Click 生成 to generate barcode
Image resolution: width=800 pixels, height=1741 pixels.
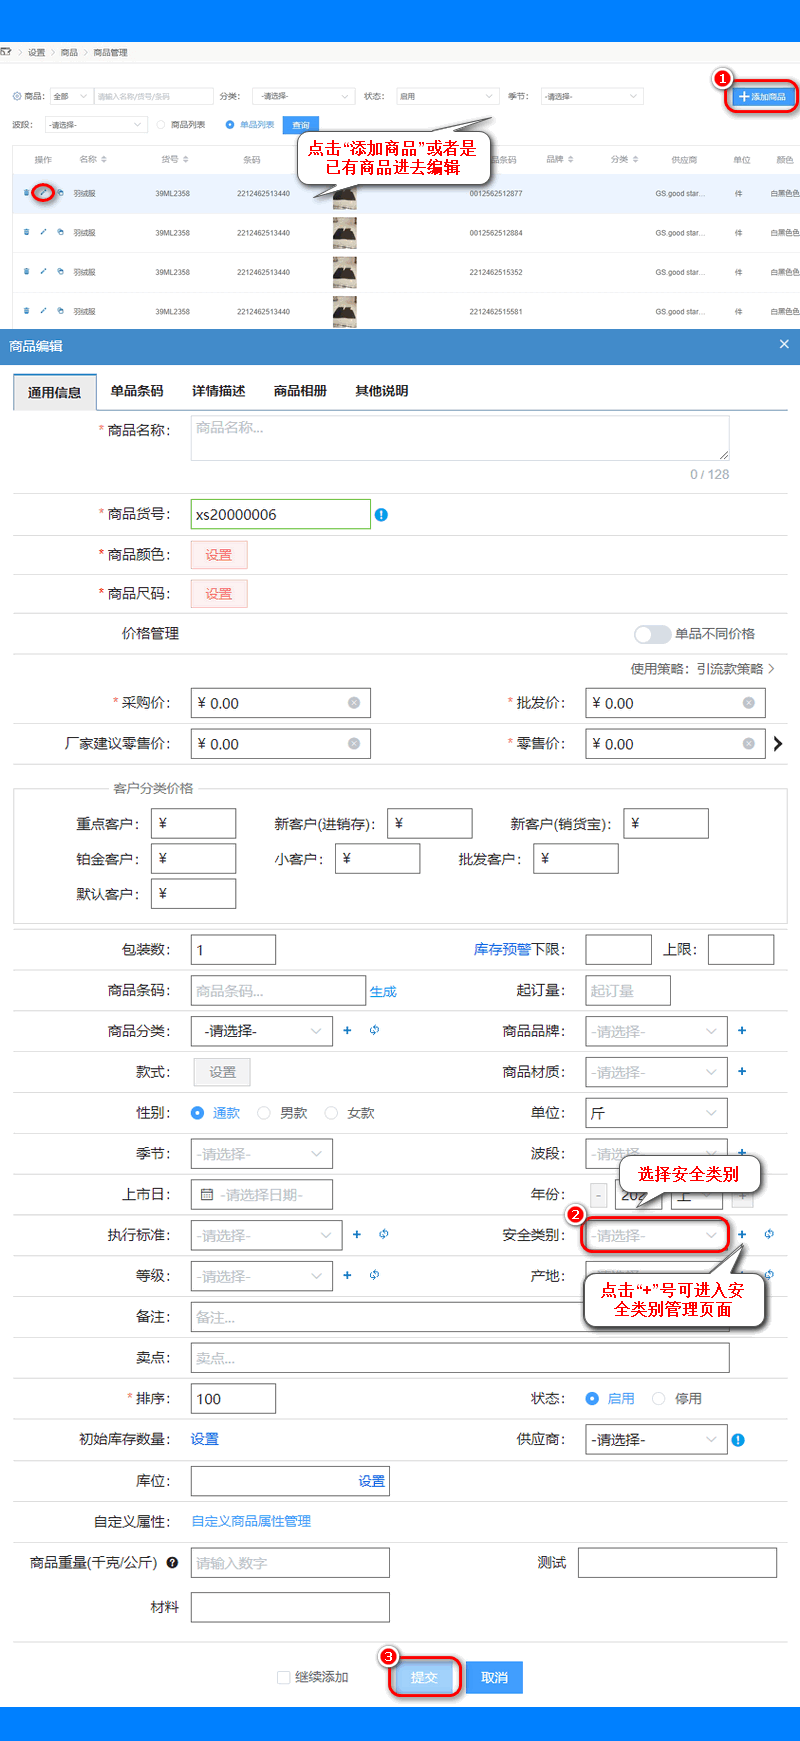[x=383, y=991]
